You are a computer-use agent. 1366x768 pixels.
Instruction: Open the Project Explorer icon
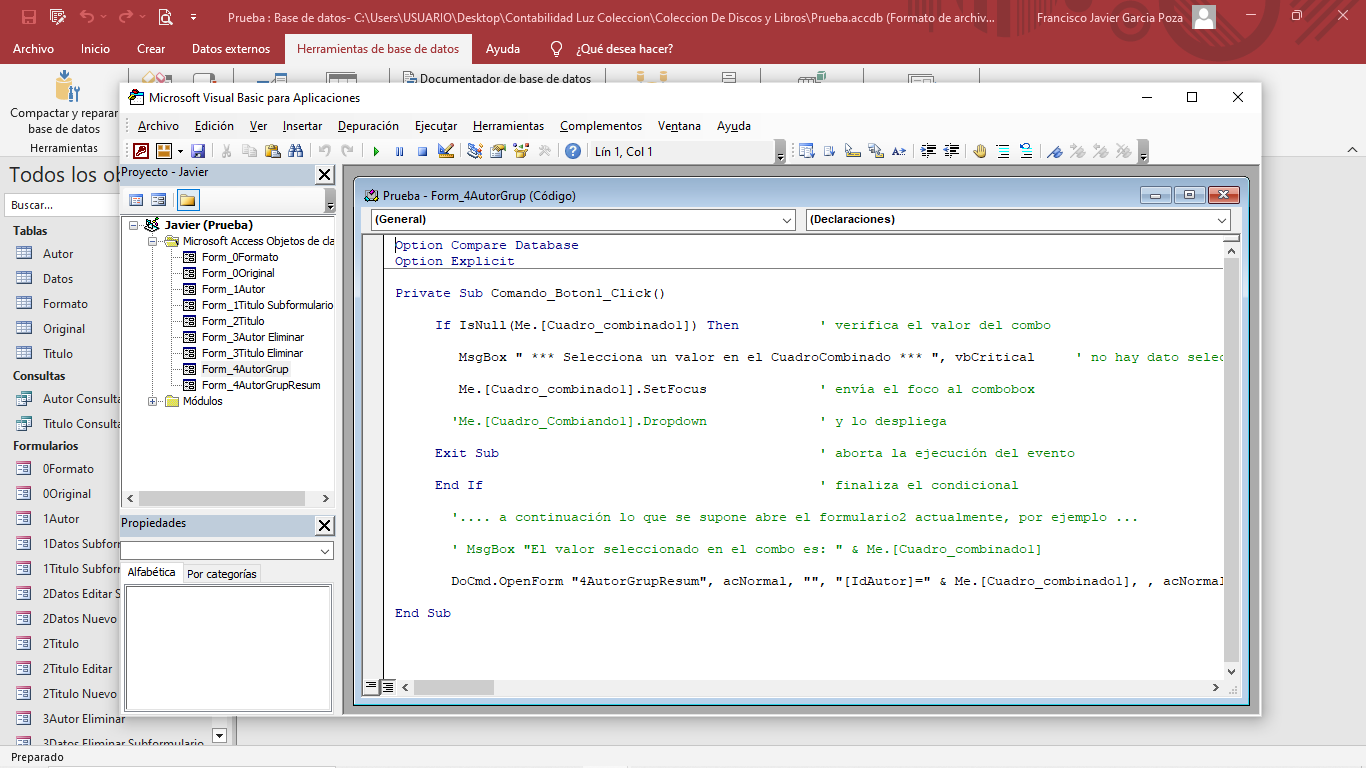click(x=475, y=151)
